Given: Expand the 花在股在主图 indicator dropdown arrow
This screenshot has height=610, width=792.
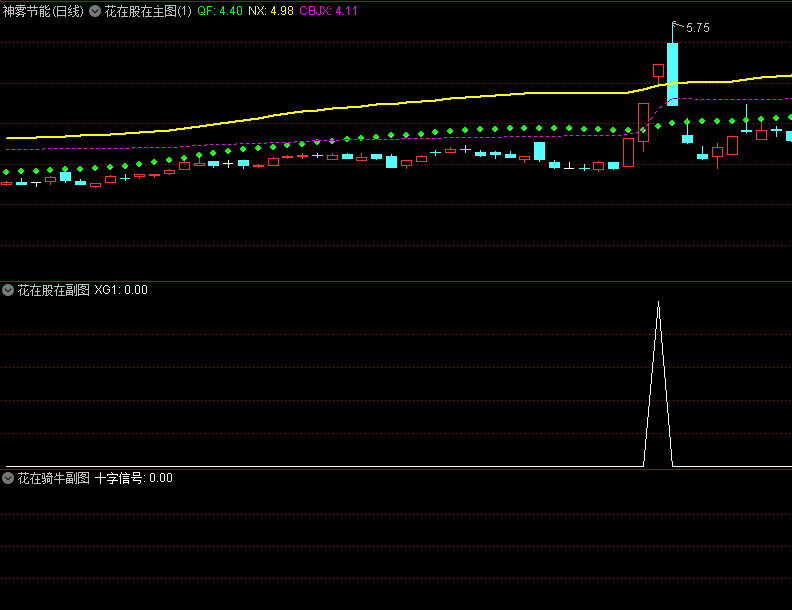Looking at the screenshot, I should 95,11.
